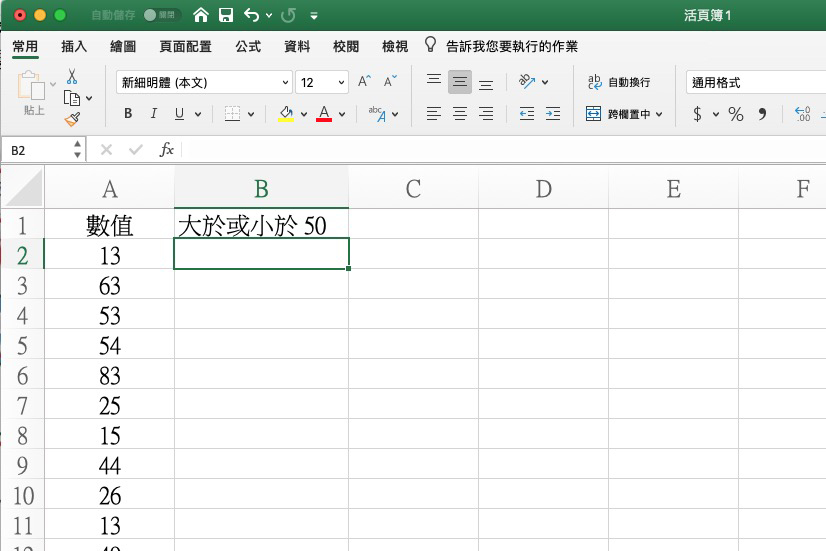The height and width of the screenshot is (551, 826).
Task: Increase font size with larger A icon
Action: [x=364, y=82]
